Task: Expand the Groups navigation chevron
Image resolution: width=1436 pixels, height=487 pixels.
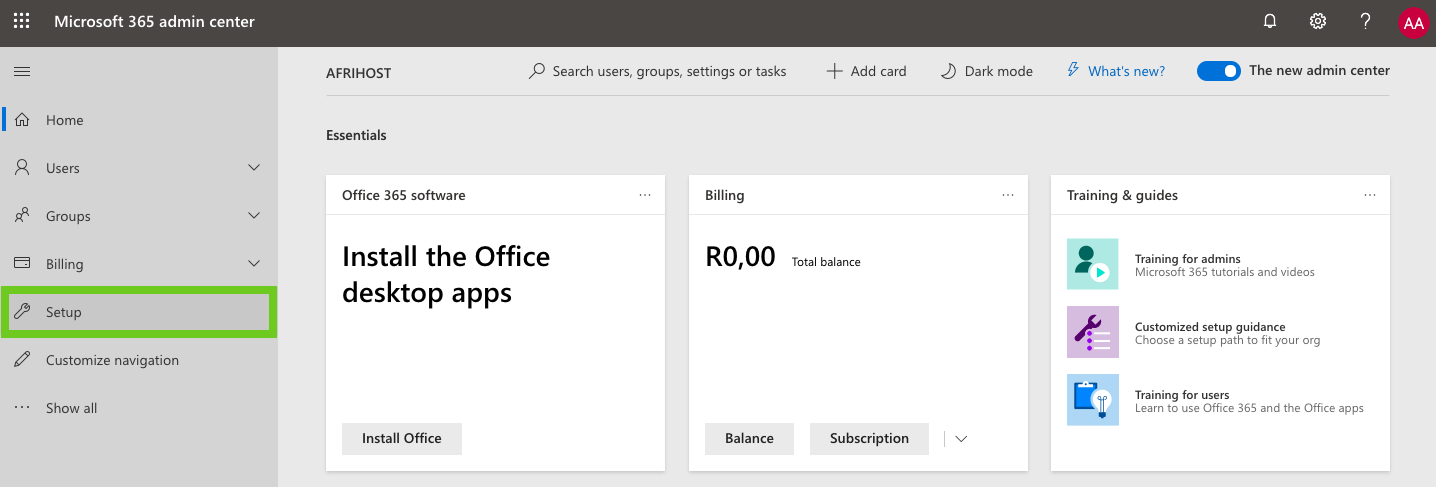Action: (254, 216)
